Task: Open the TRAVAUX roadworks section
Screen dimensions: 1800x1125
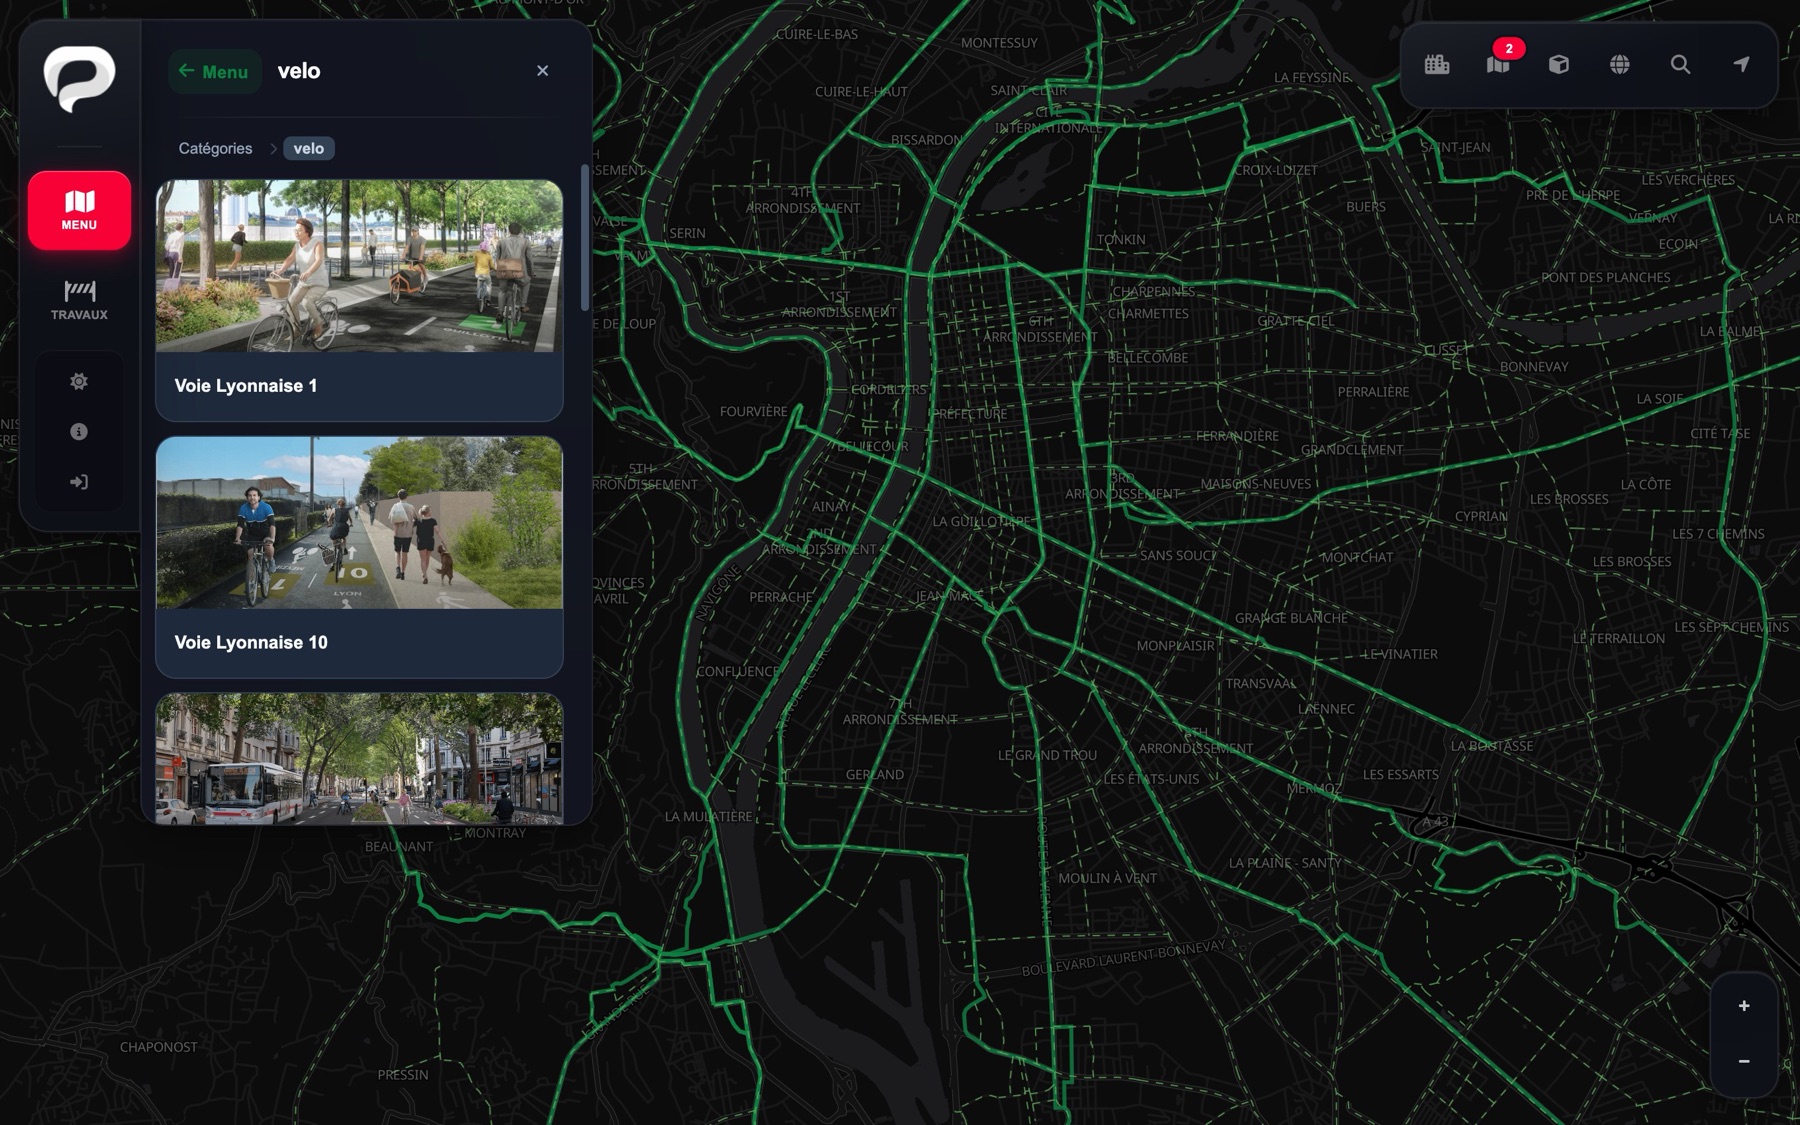Action: click(x=79, y=300)
